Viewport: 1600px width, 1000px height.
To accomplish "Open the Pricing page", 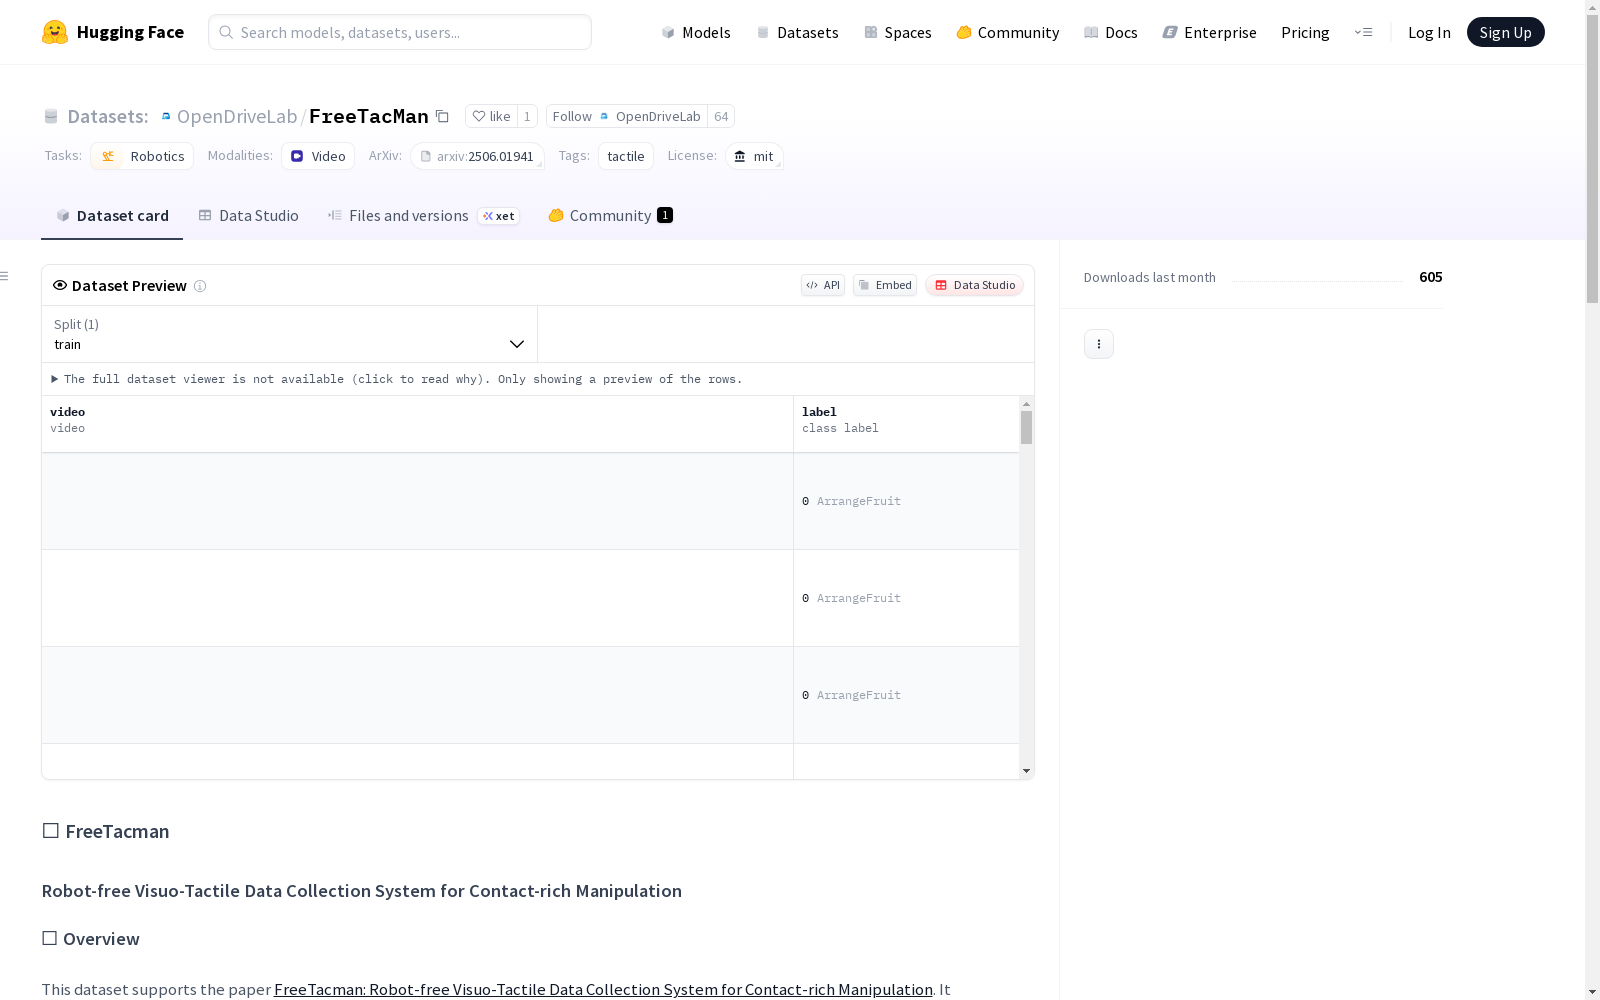I will click(x=1305, y=32).
